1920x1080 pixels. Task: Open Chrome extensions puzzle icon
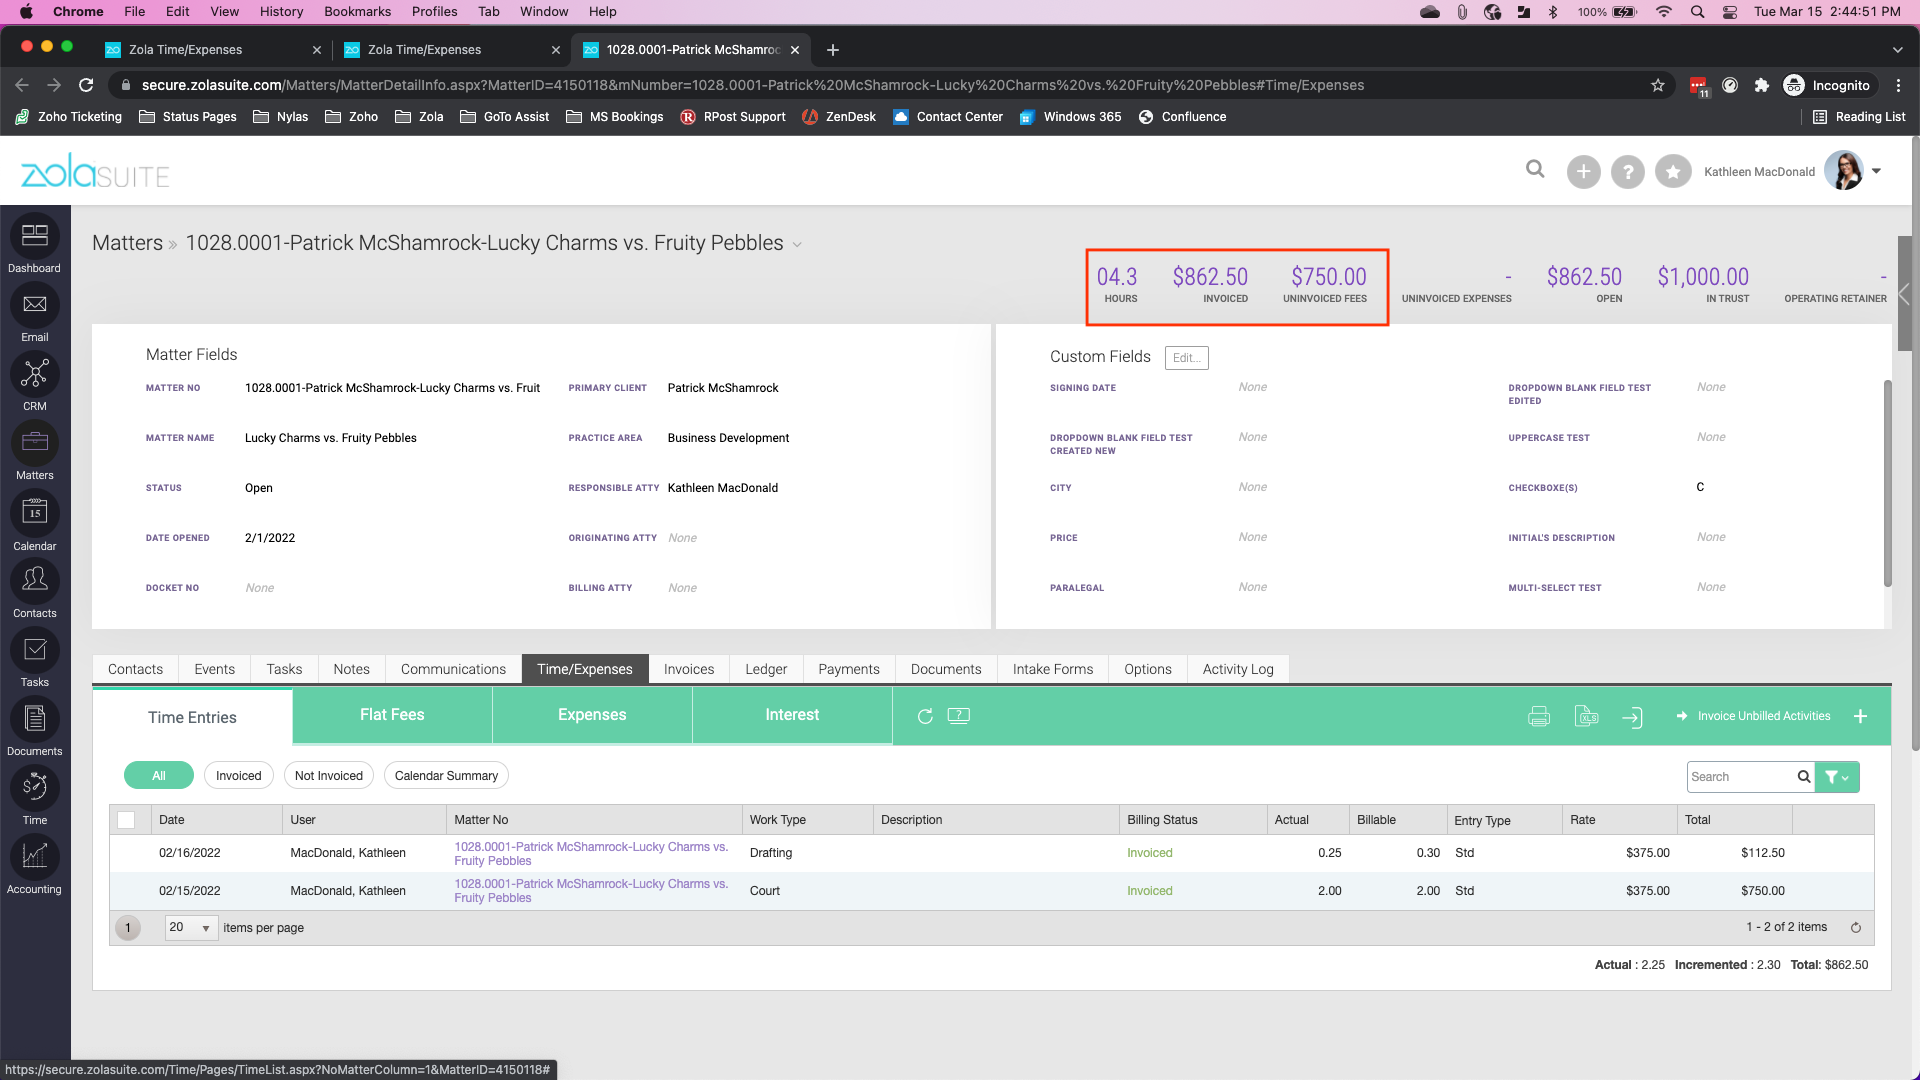pos(1762,85)
